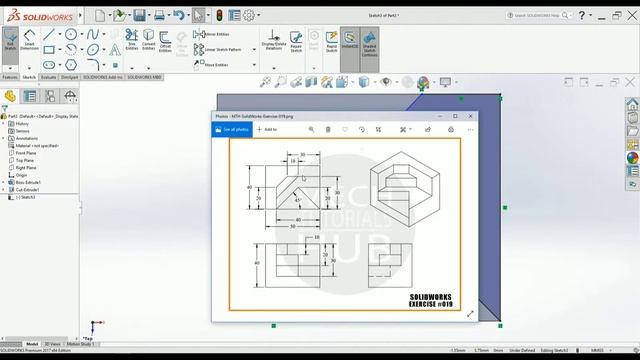Select the Corner Rectangle tool
Screen dimensions: 640x360
[49, 50]
